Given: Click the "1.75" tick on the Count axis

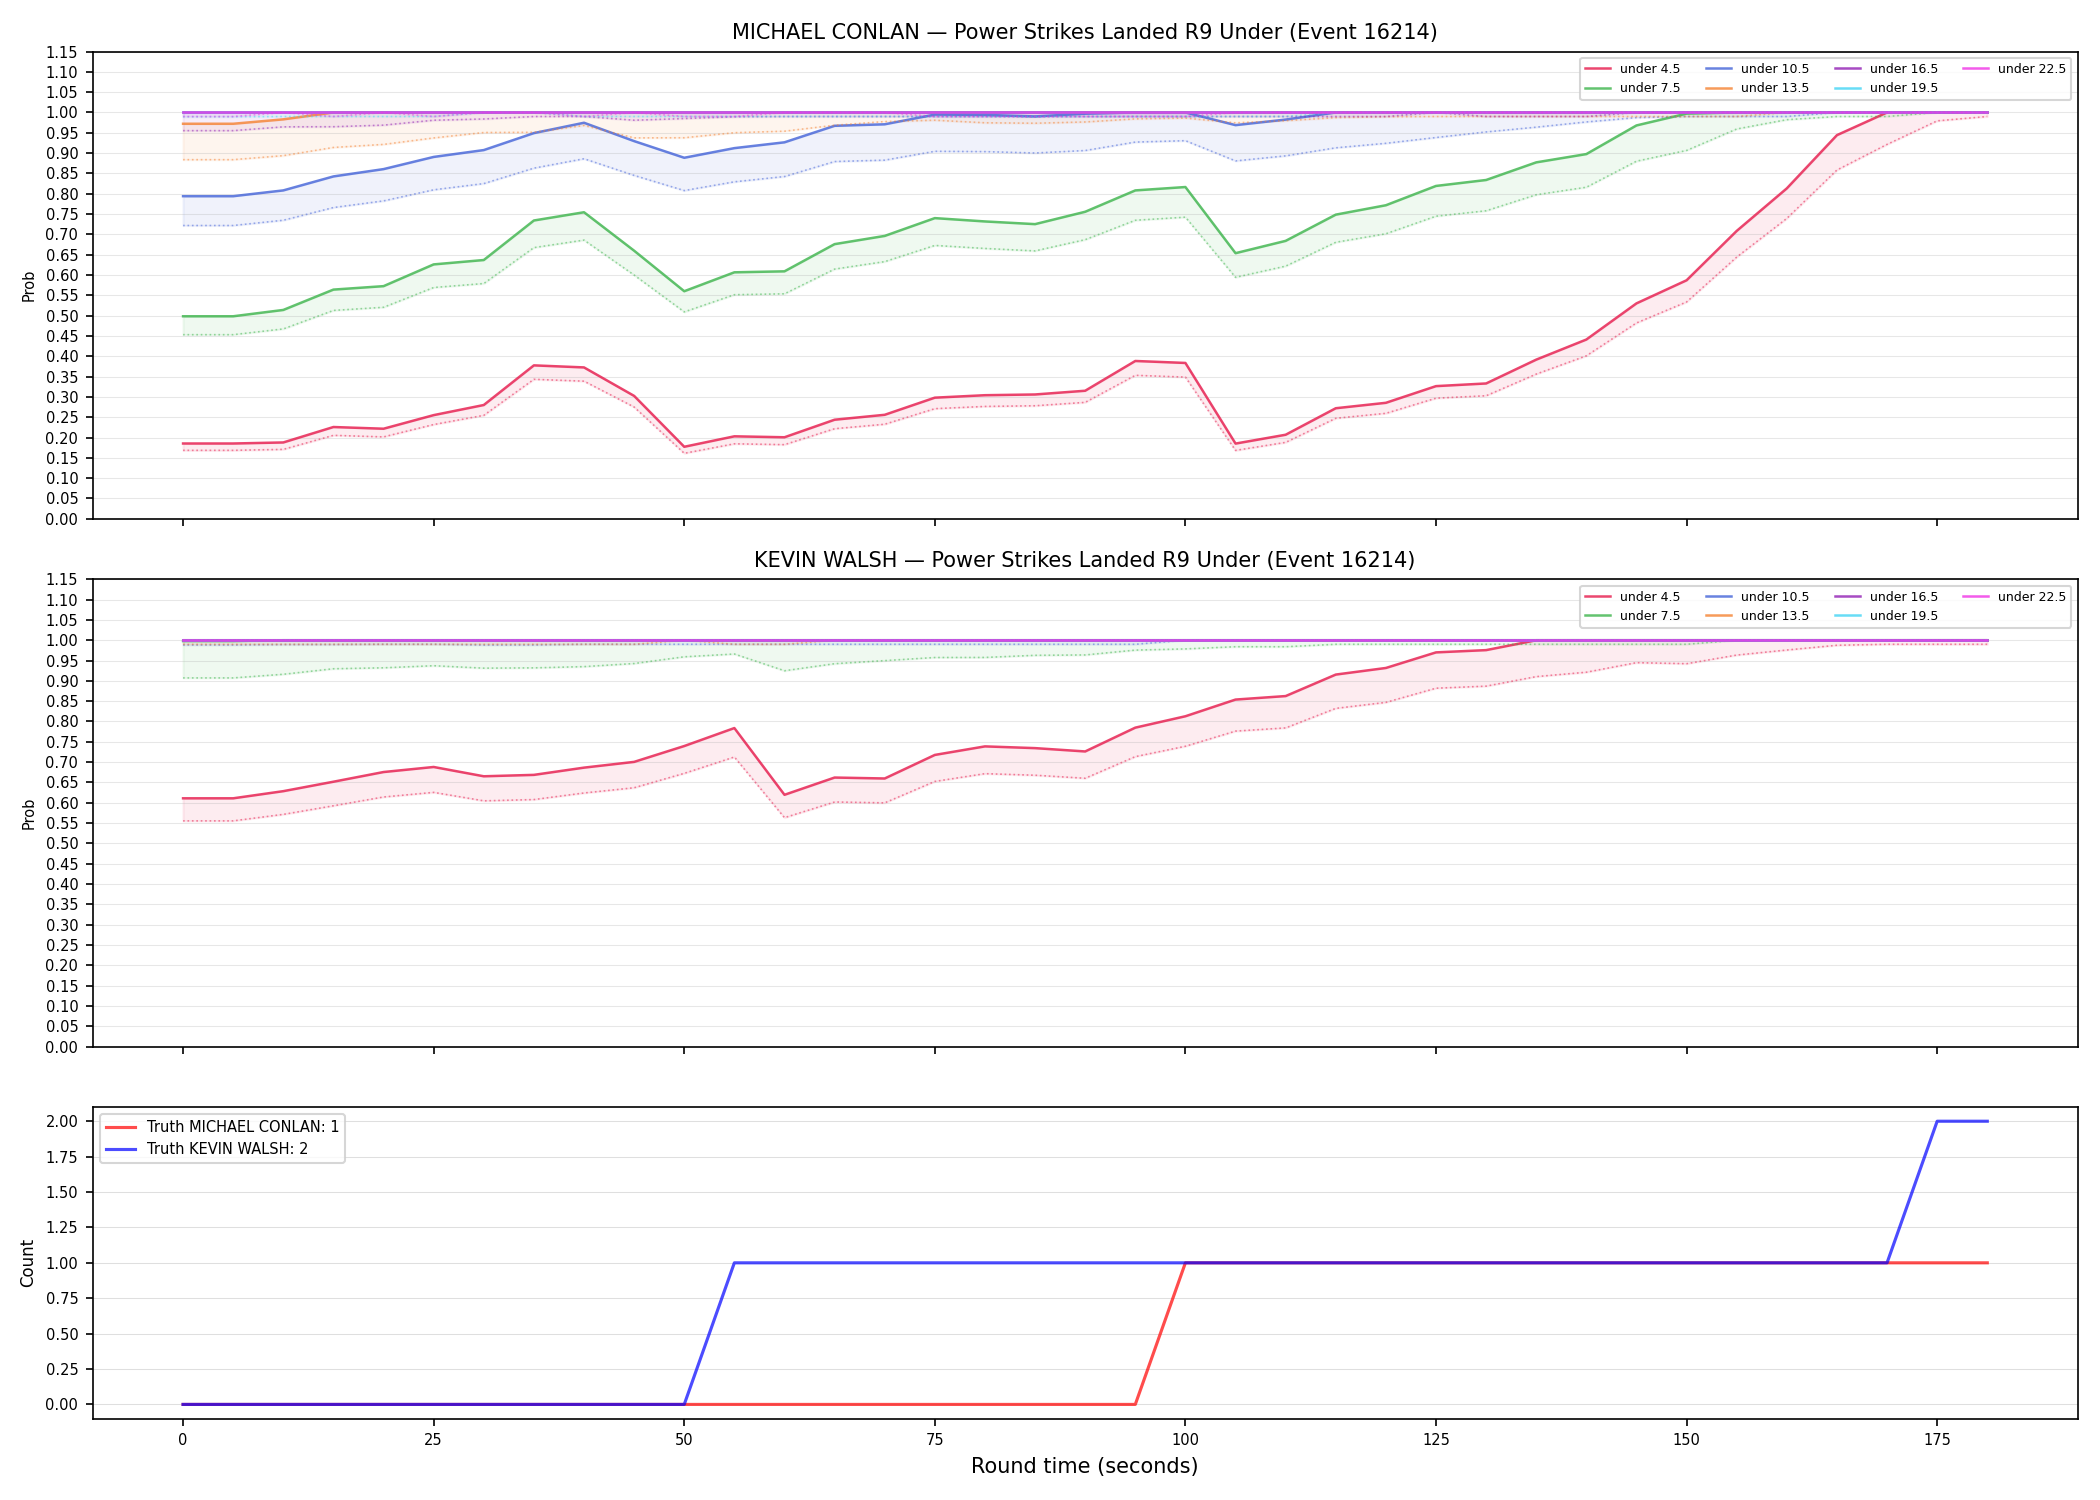Looking at the screenshot, I should pos(62,1157).
